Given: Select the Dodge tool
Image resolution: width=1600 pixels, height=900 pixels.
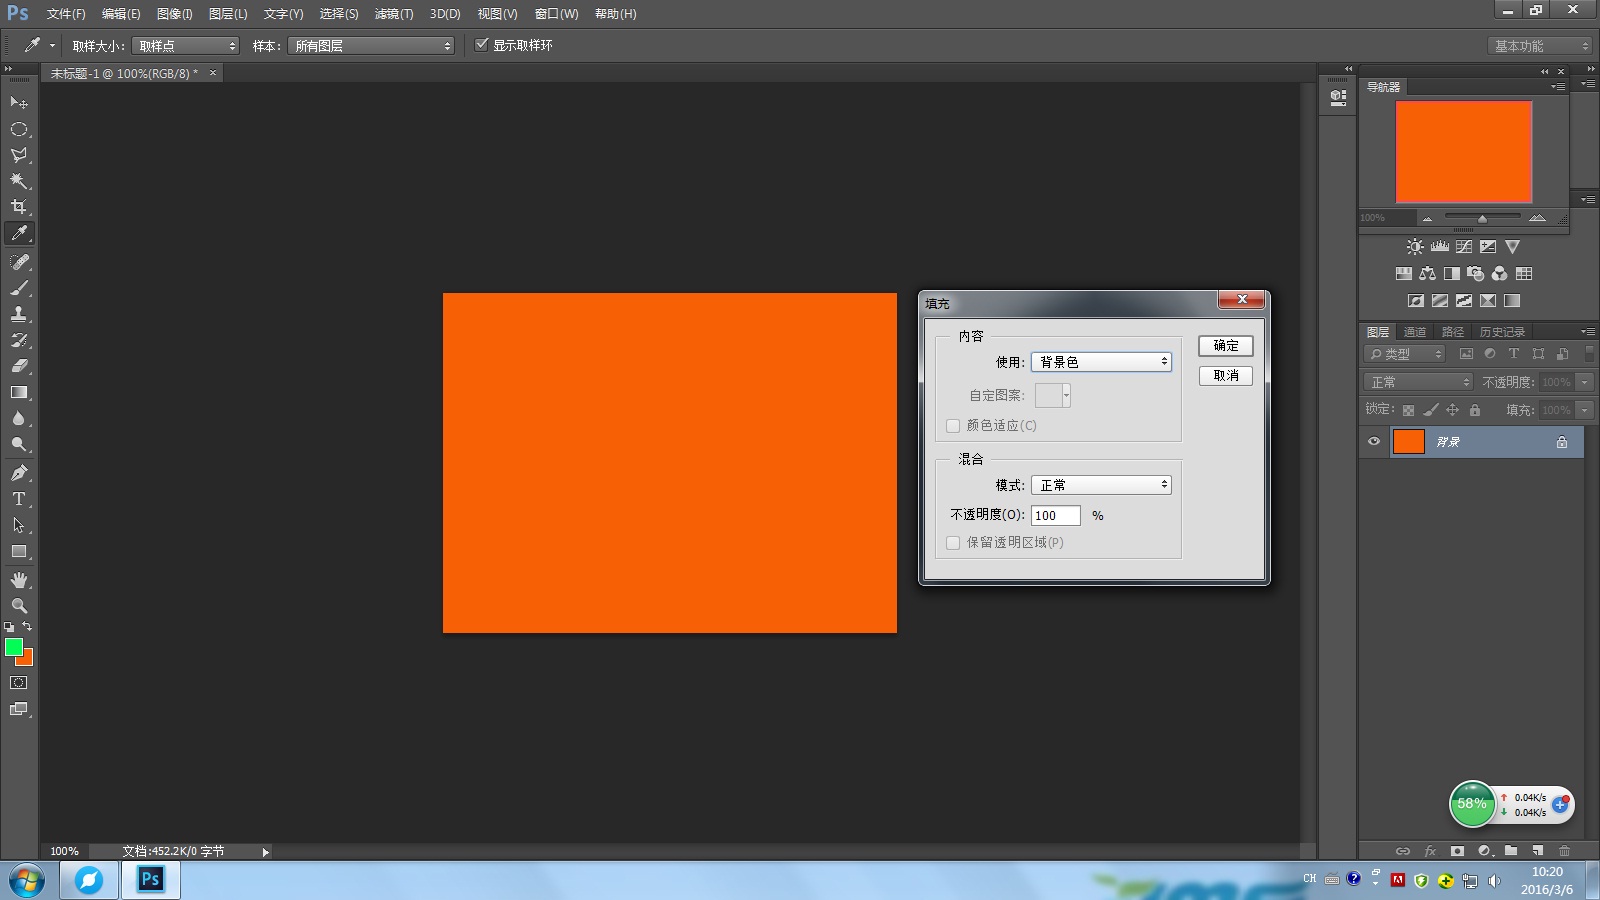Looking at the screenshot, I should click(x=19, y=444).
